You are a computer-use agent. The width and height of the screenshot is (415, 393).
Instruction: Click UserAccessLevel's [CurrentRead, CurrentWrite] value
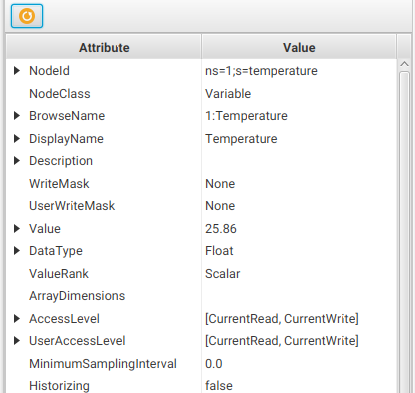click(282, 341)
